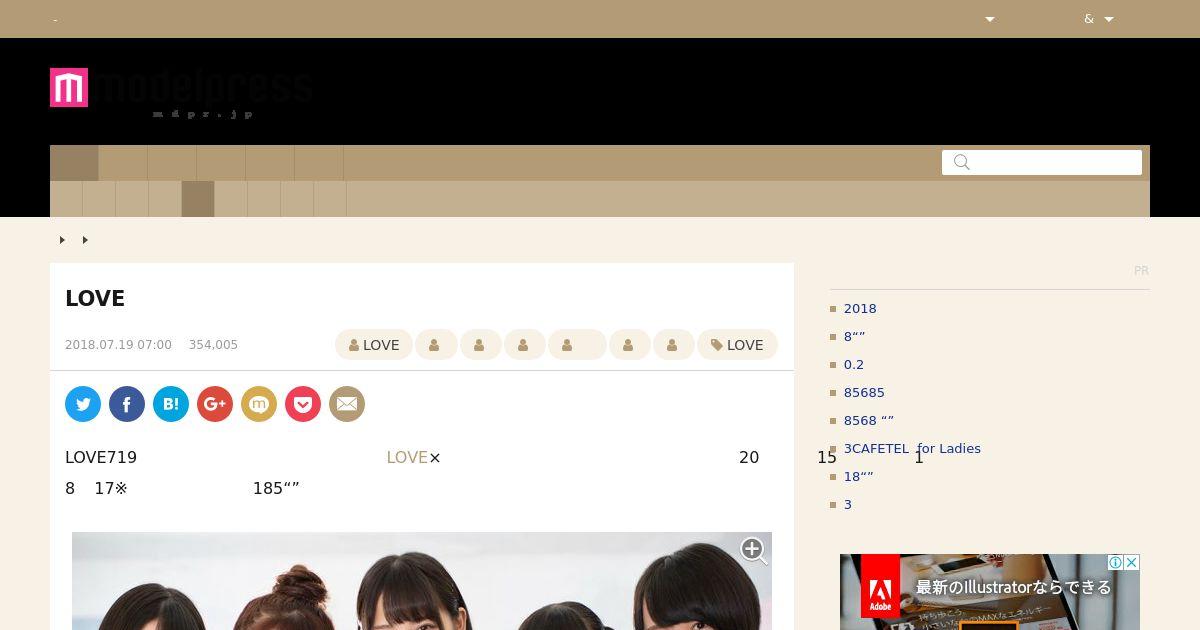The height and width of the screenshot is (630, 1200).
Task: Open the unlabeled top bar dropdown arrow
Action: 990,19
